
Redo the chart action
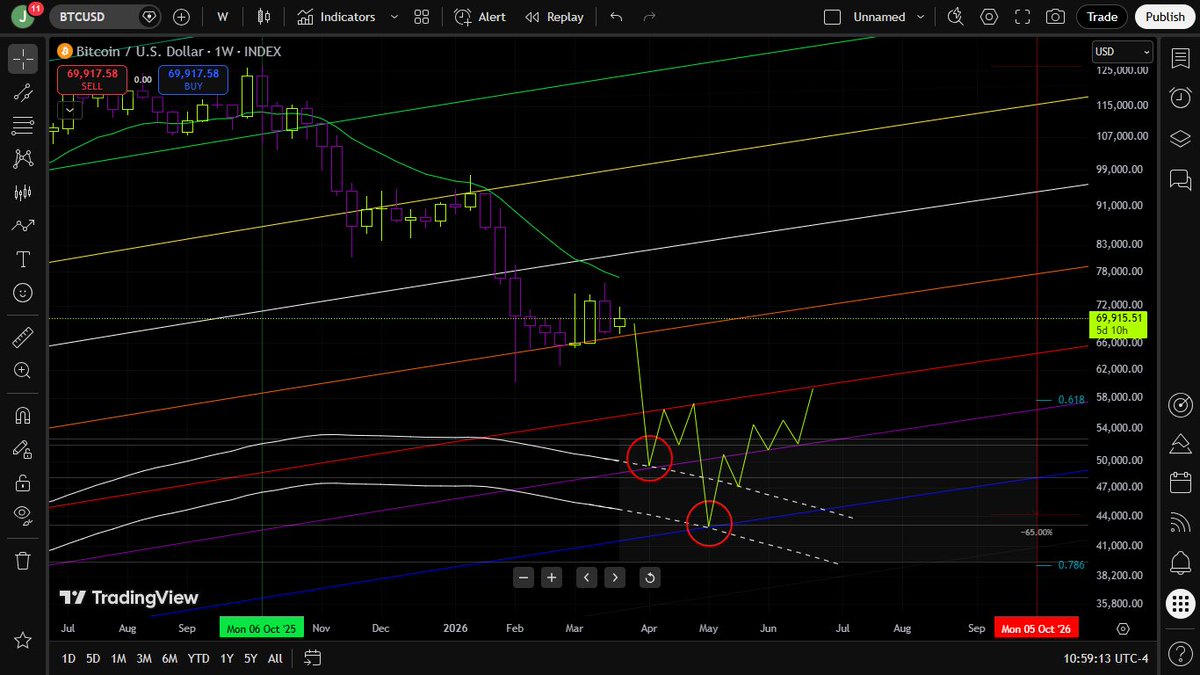[x=649, y=17]
